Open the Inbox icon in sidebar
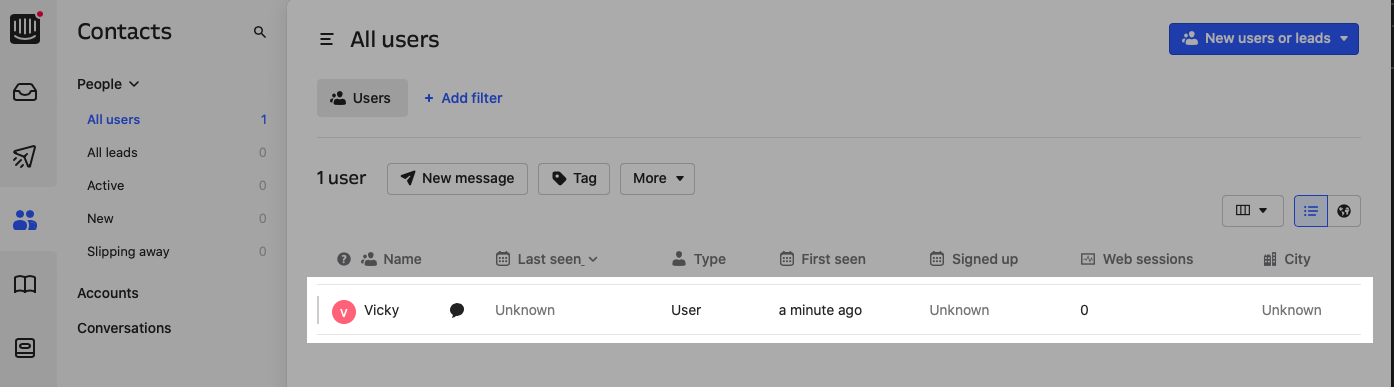 [x=25, y=93]
